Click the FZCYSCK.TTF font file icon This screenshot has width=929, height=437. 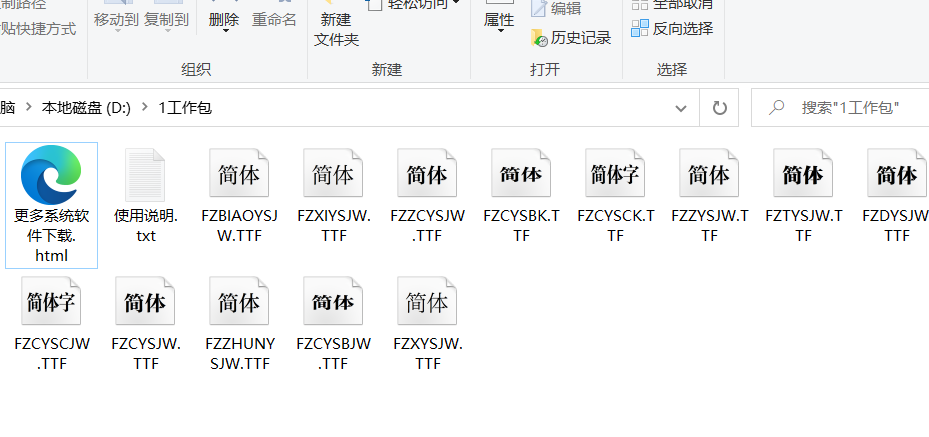click(x=614, y=176)
